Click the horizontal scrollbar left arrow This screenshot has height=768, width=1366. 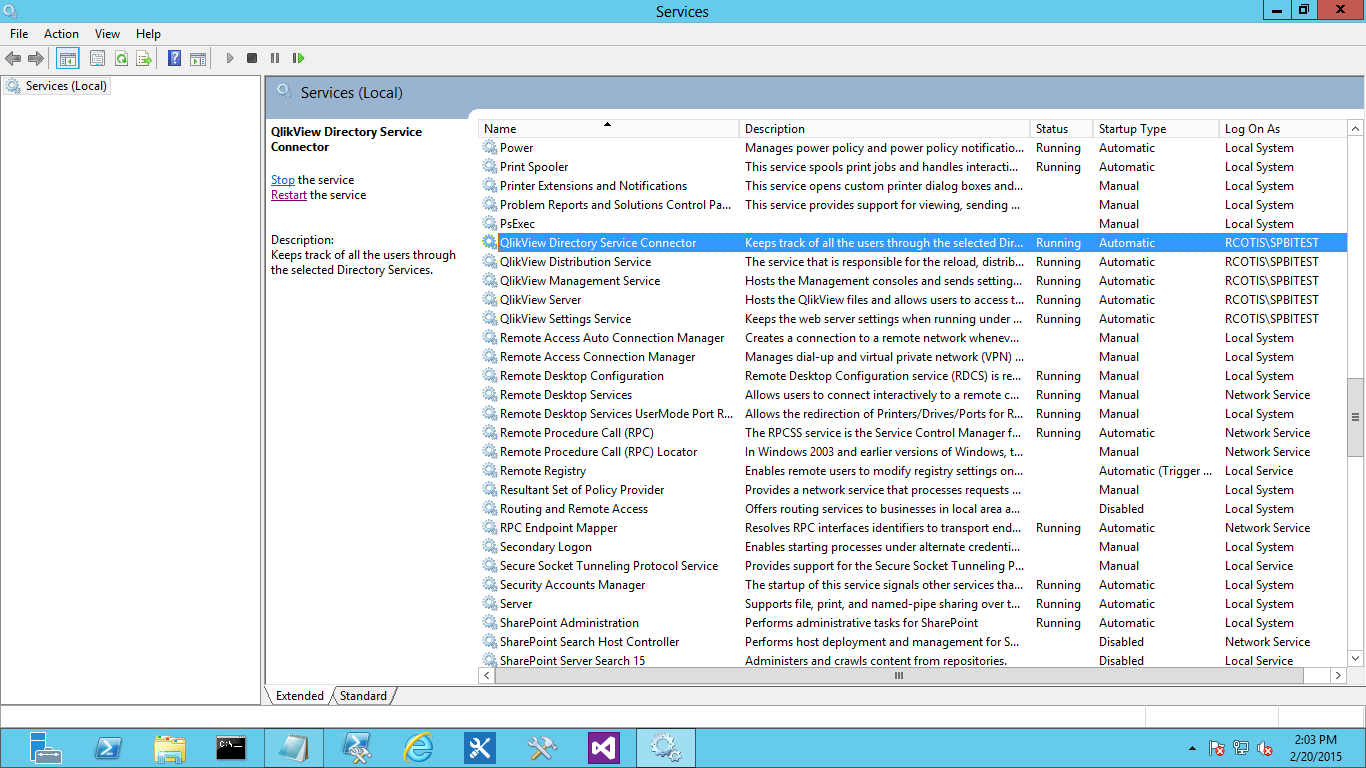tap(488, 676)
